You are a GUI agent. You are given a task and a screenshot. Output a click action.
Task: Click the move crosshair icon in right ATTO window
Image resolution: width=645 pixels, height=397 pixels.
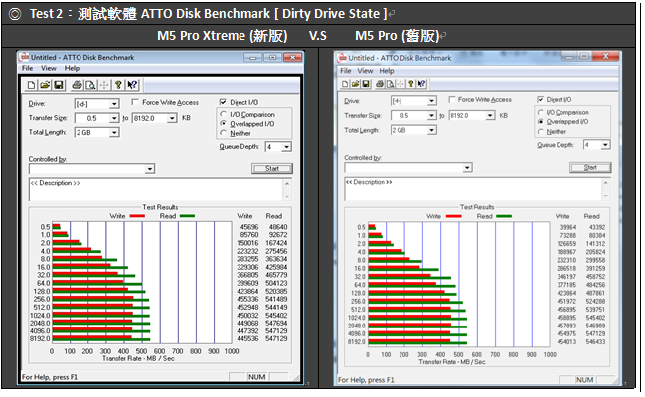click(x=400, y=84)
